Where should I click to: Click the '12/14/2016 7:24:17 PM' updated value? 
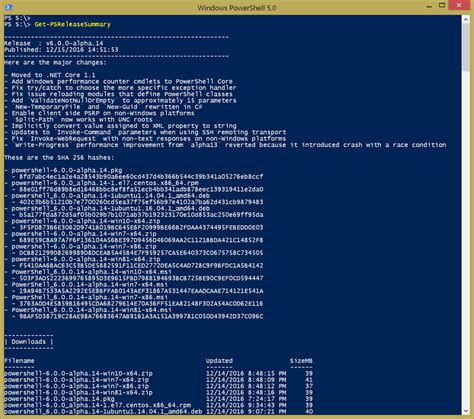tap(246, 399)
